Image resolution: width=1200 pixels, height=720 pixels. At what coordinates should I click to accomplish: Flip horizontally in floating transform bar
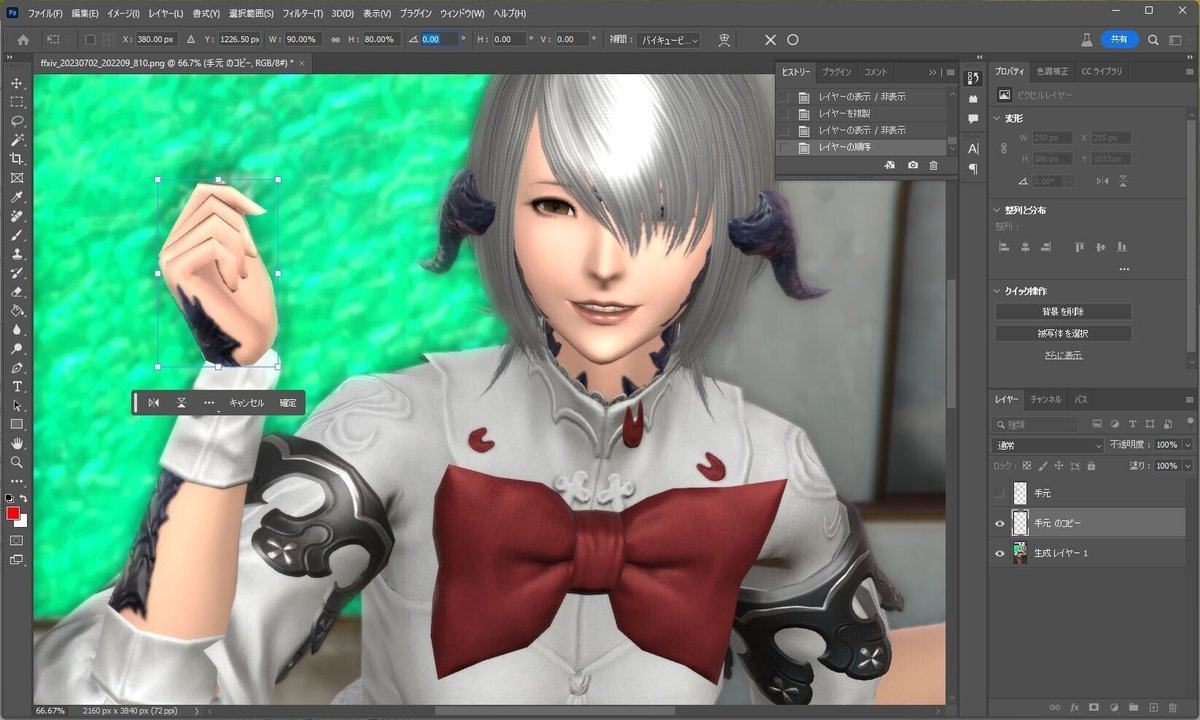[x=153, y=403]
